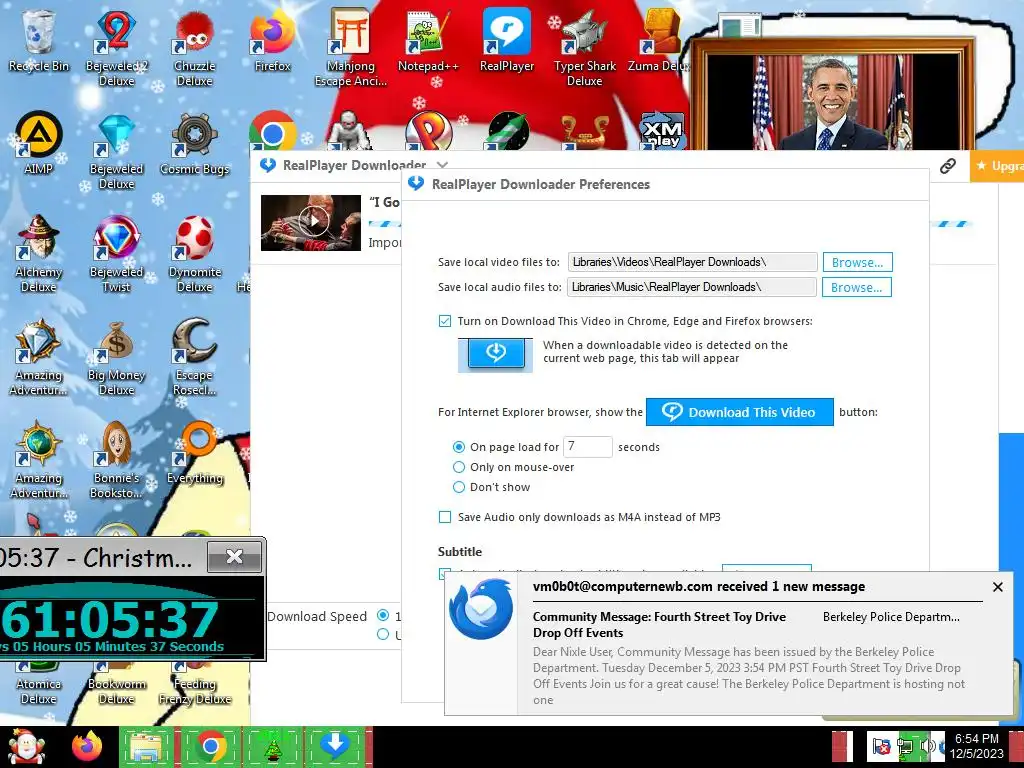
Task: Open Toy Drive message subject in notification
Action: point(660,624)
